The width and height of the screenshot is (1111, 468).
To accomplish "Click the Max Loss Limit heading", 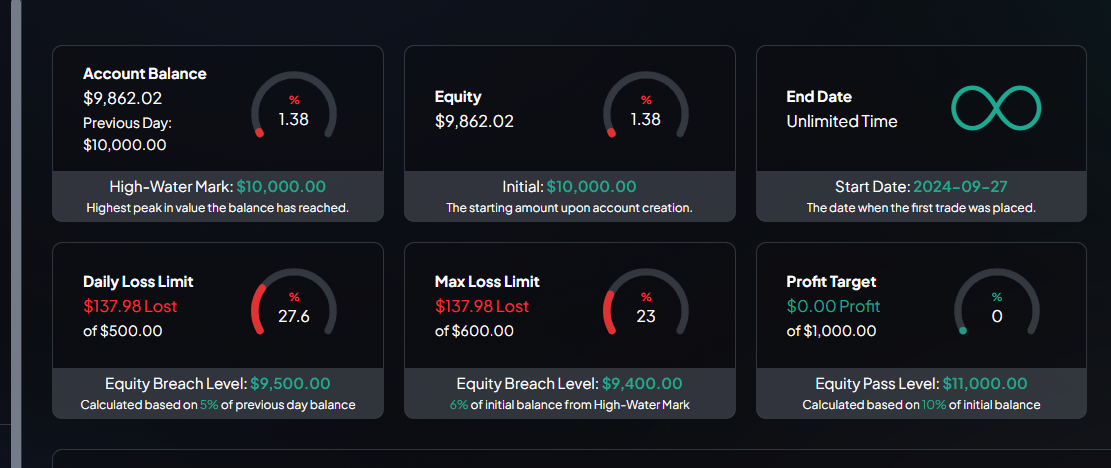I will coord(487,282).
